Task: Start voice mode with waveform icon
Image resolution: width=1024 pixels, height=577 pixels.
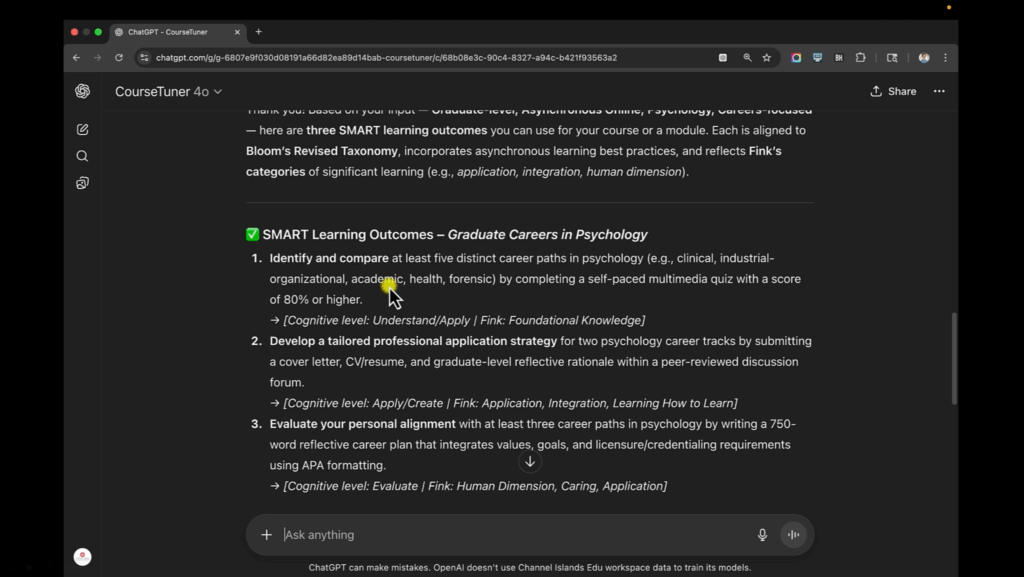Action: tap(793, 535)
